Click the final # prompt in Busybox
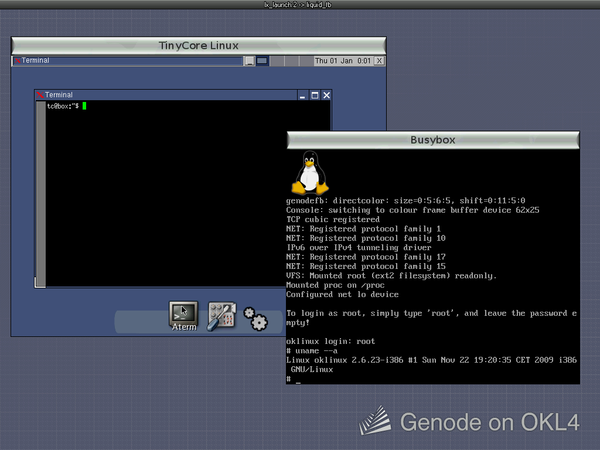 (x=289, y=379)
